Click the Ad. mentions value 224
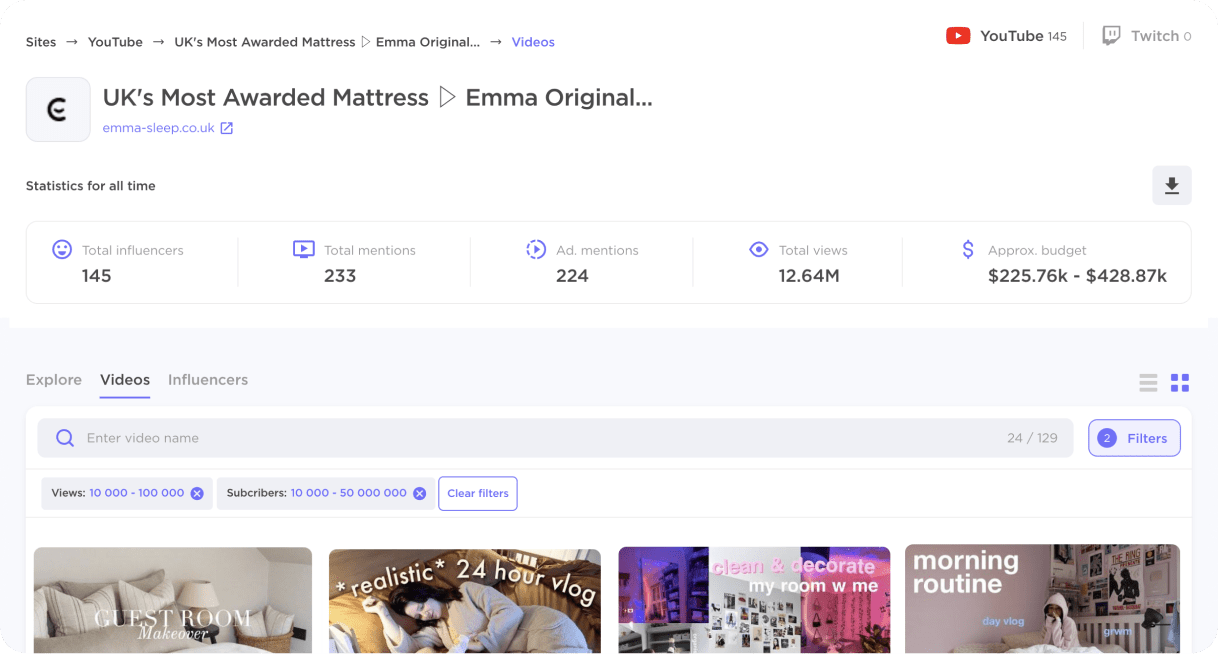This screenshot has height=654, width=1218. [572, 276]
